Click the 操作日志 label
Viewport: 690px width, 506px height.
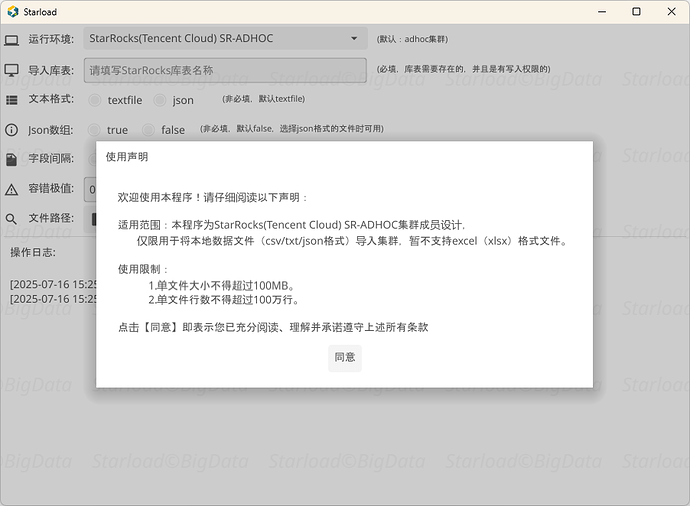point(33,253)
